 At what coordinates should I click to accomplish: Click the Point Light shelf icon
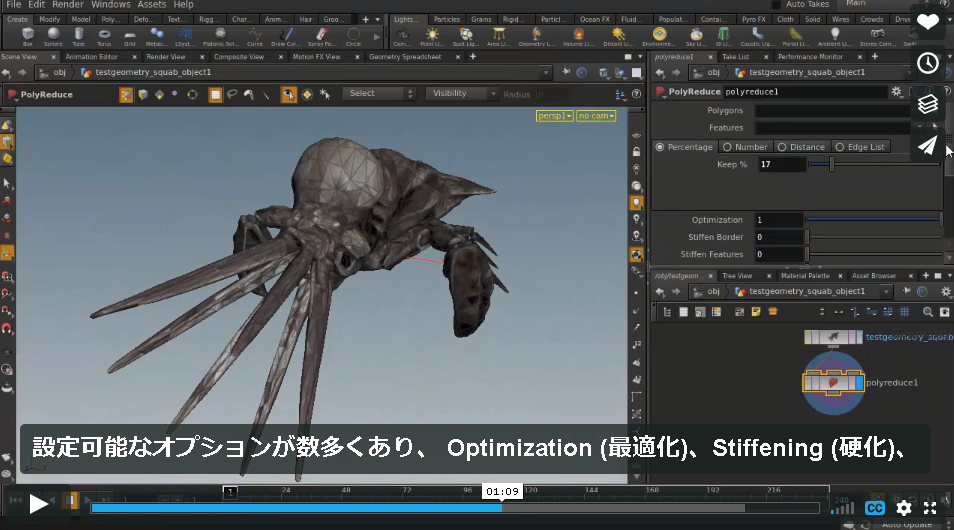[432, 36]
